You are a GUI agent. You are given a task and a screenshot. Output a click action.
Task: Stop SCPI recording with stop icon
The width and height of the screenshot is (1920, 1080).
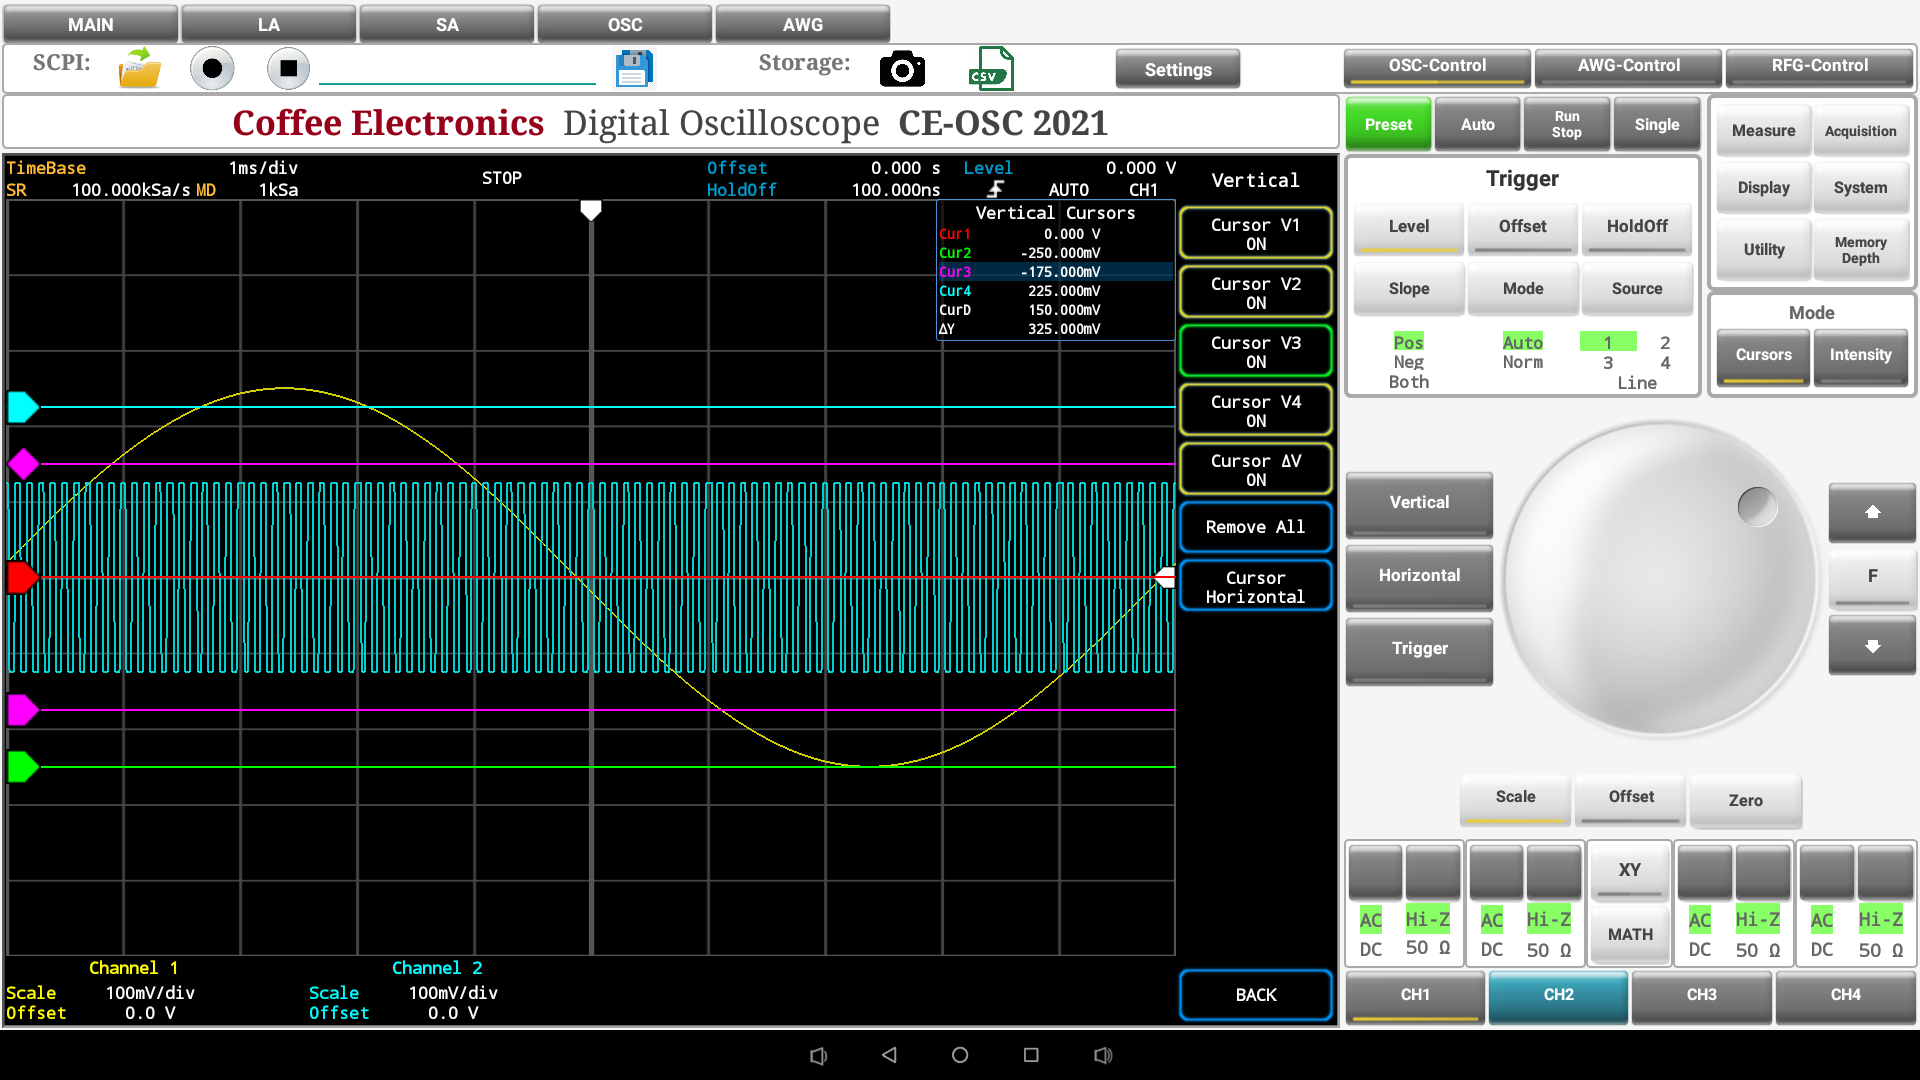tap(288, 69)
